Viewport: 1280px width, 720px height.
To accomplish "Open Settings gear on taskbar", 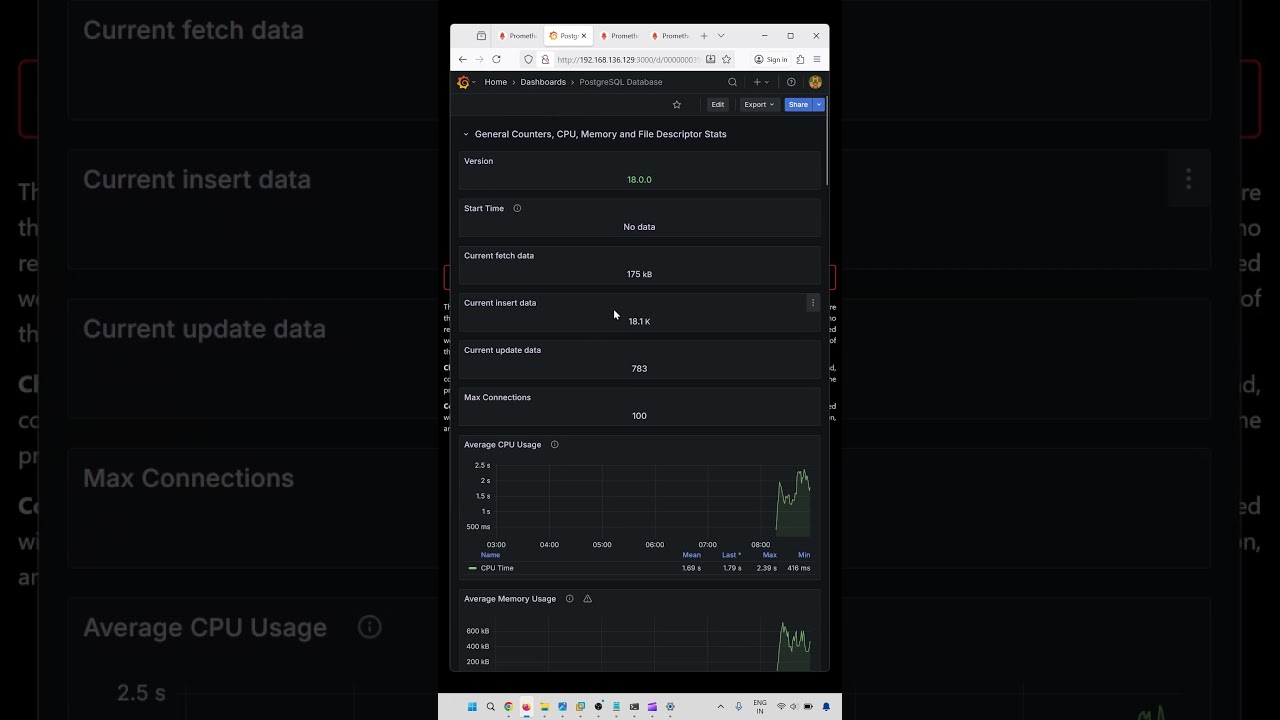I will click(x=670, y=707).
